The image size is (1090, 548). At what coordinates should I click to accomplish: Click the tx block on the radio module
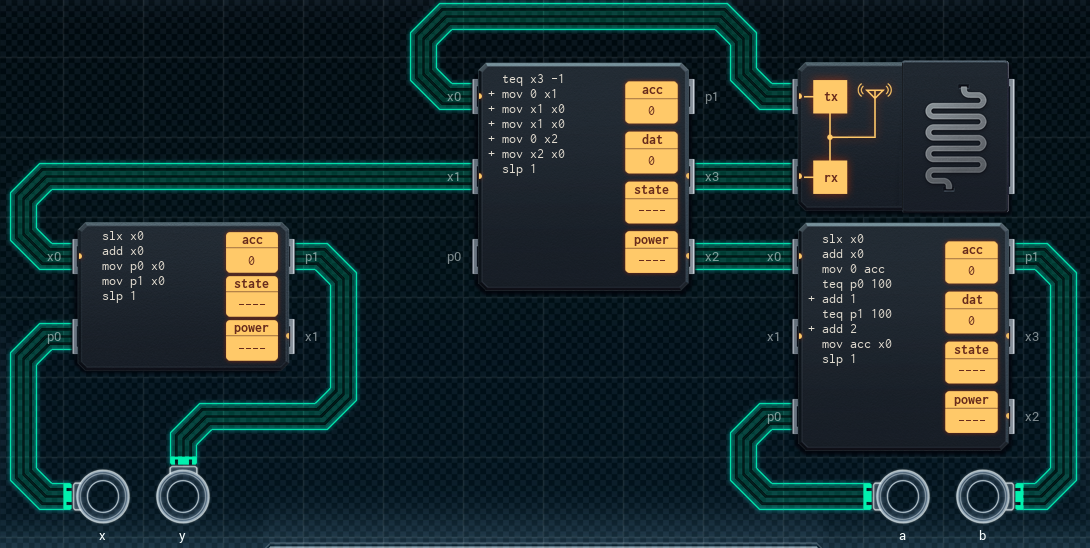[x=829, y=96]
